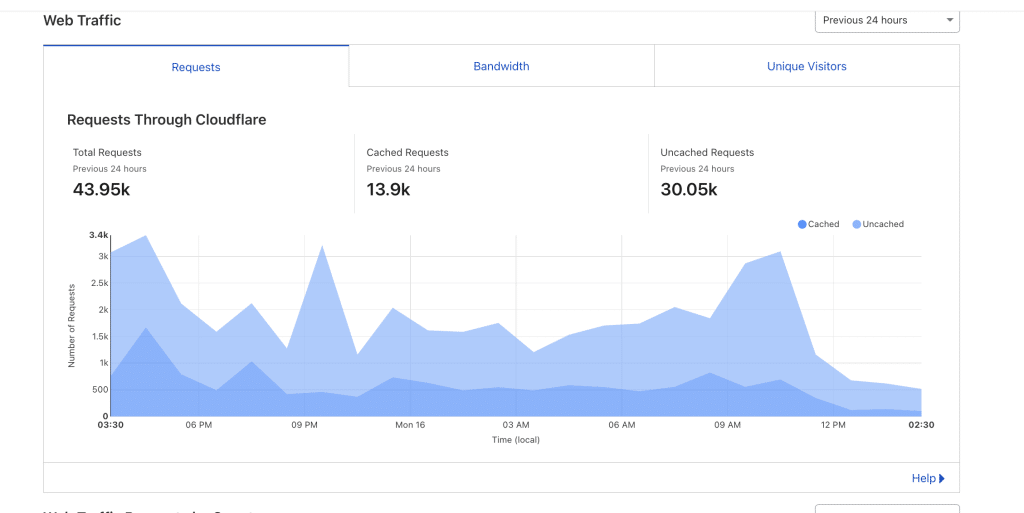This screenshot has height=513, width=1024.
Task: Click the Uncached Requests 30.05k figure
Action: (689, 189)
